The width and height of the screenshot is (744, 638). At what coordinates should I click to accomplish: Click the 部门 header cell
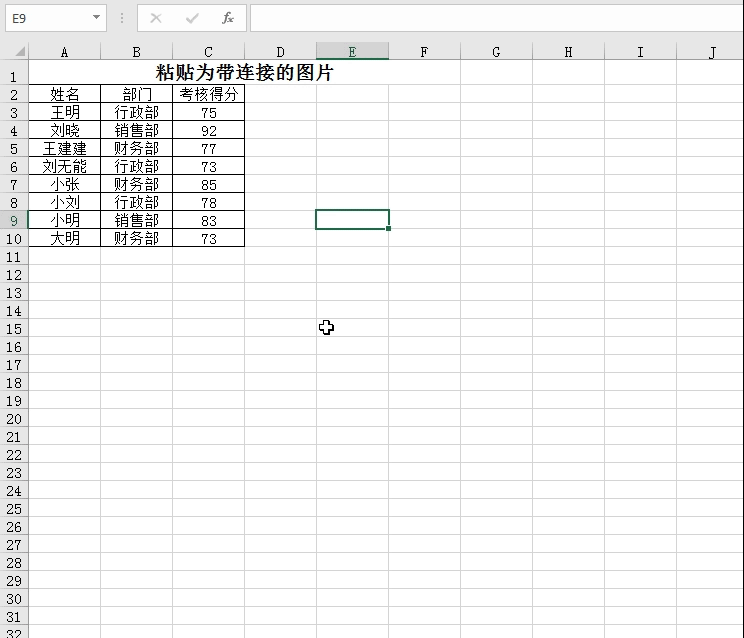[137, 93]
